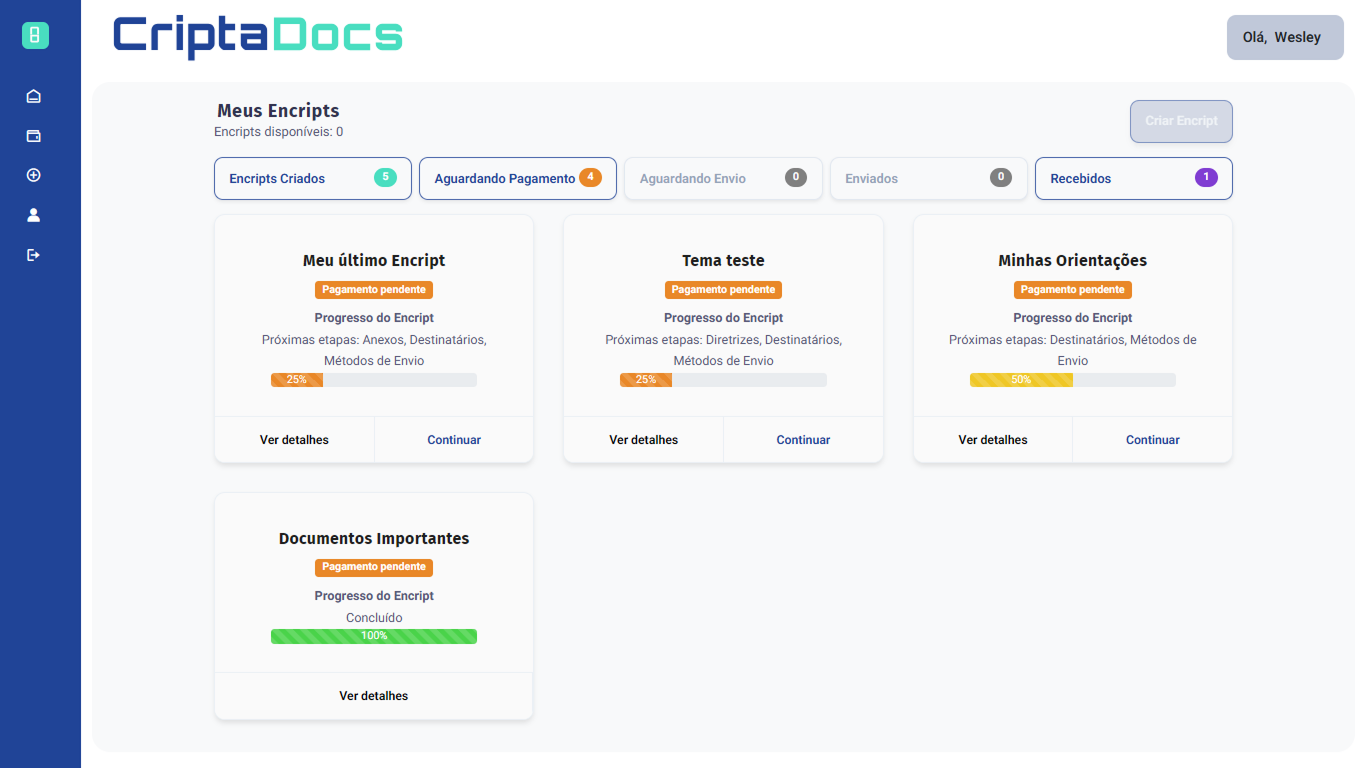The width and height of the screenshot is (1366, 768).
Task: Open the user profile sidebar icon
Action: click(x=34, y=215)
